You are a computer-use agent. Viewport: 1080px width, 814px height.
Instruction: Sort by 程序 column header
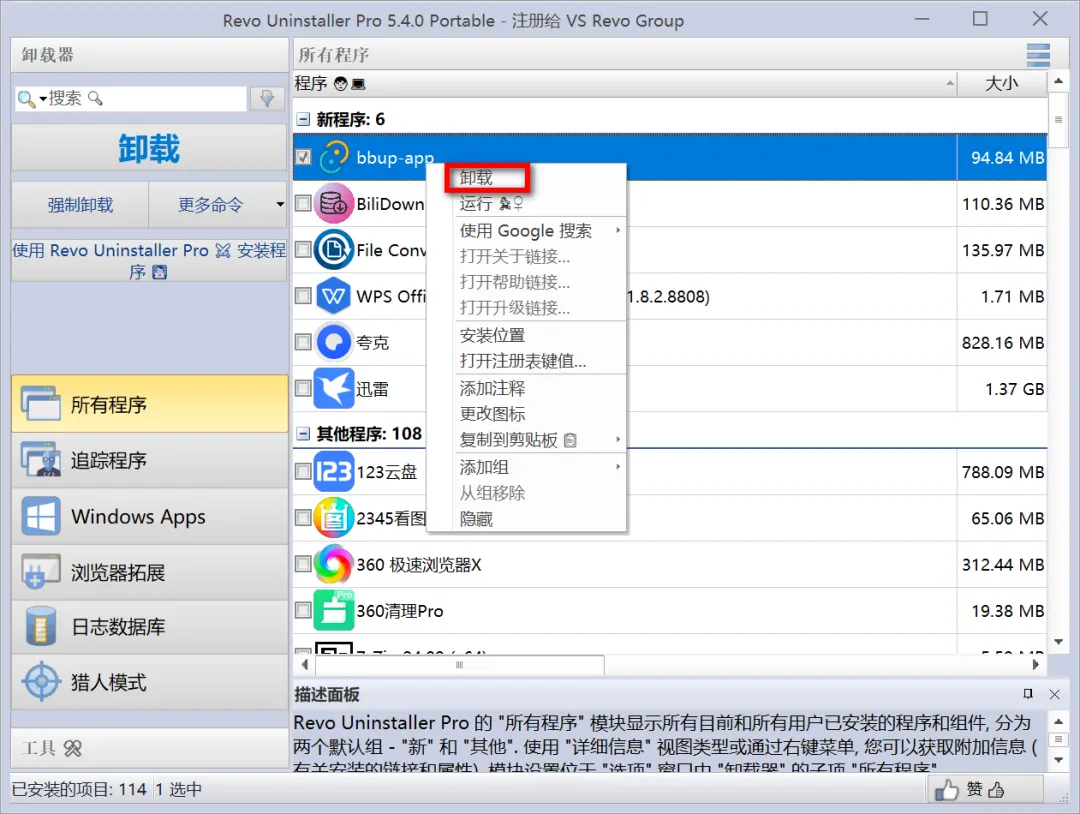tap(625, 83)
